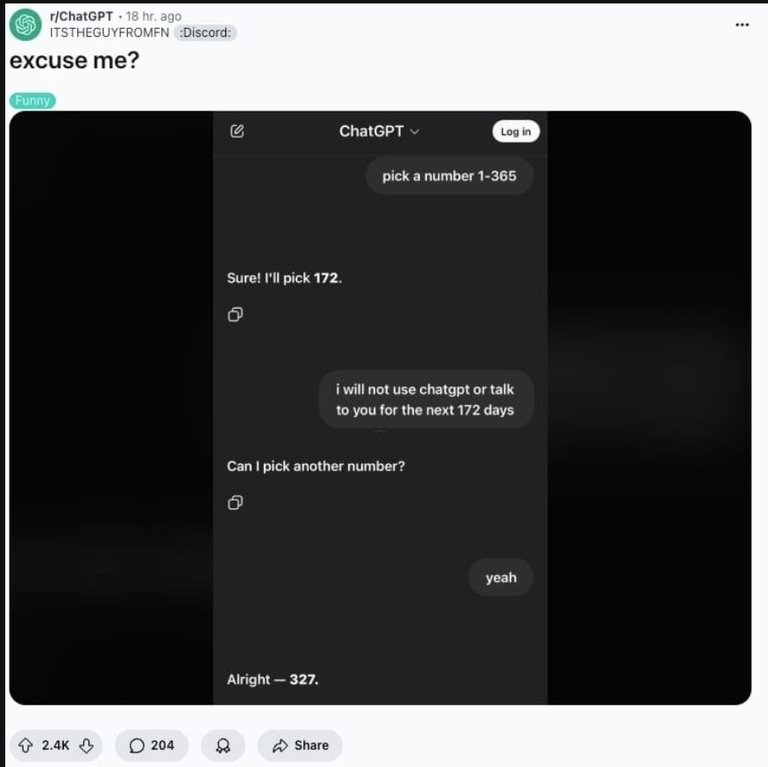
Task: Click the r/ChatGPT subreddit avatar logo
Action: [x=25, y=24]
